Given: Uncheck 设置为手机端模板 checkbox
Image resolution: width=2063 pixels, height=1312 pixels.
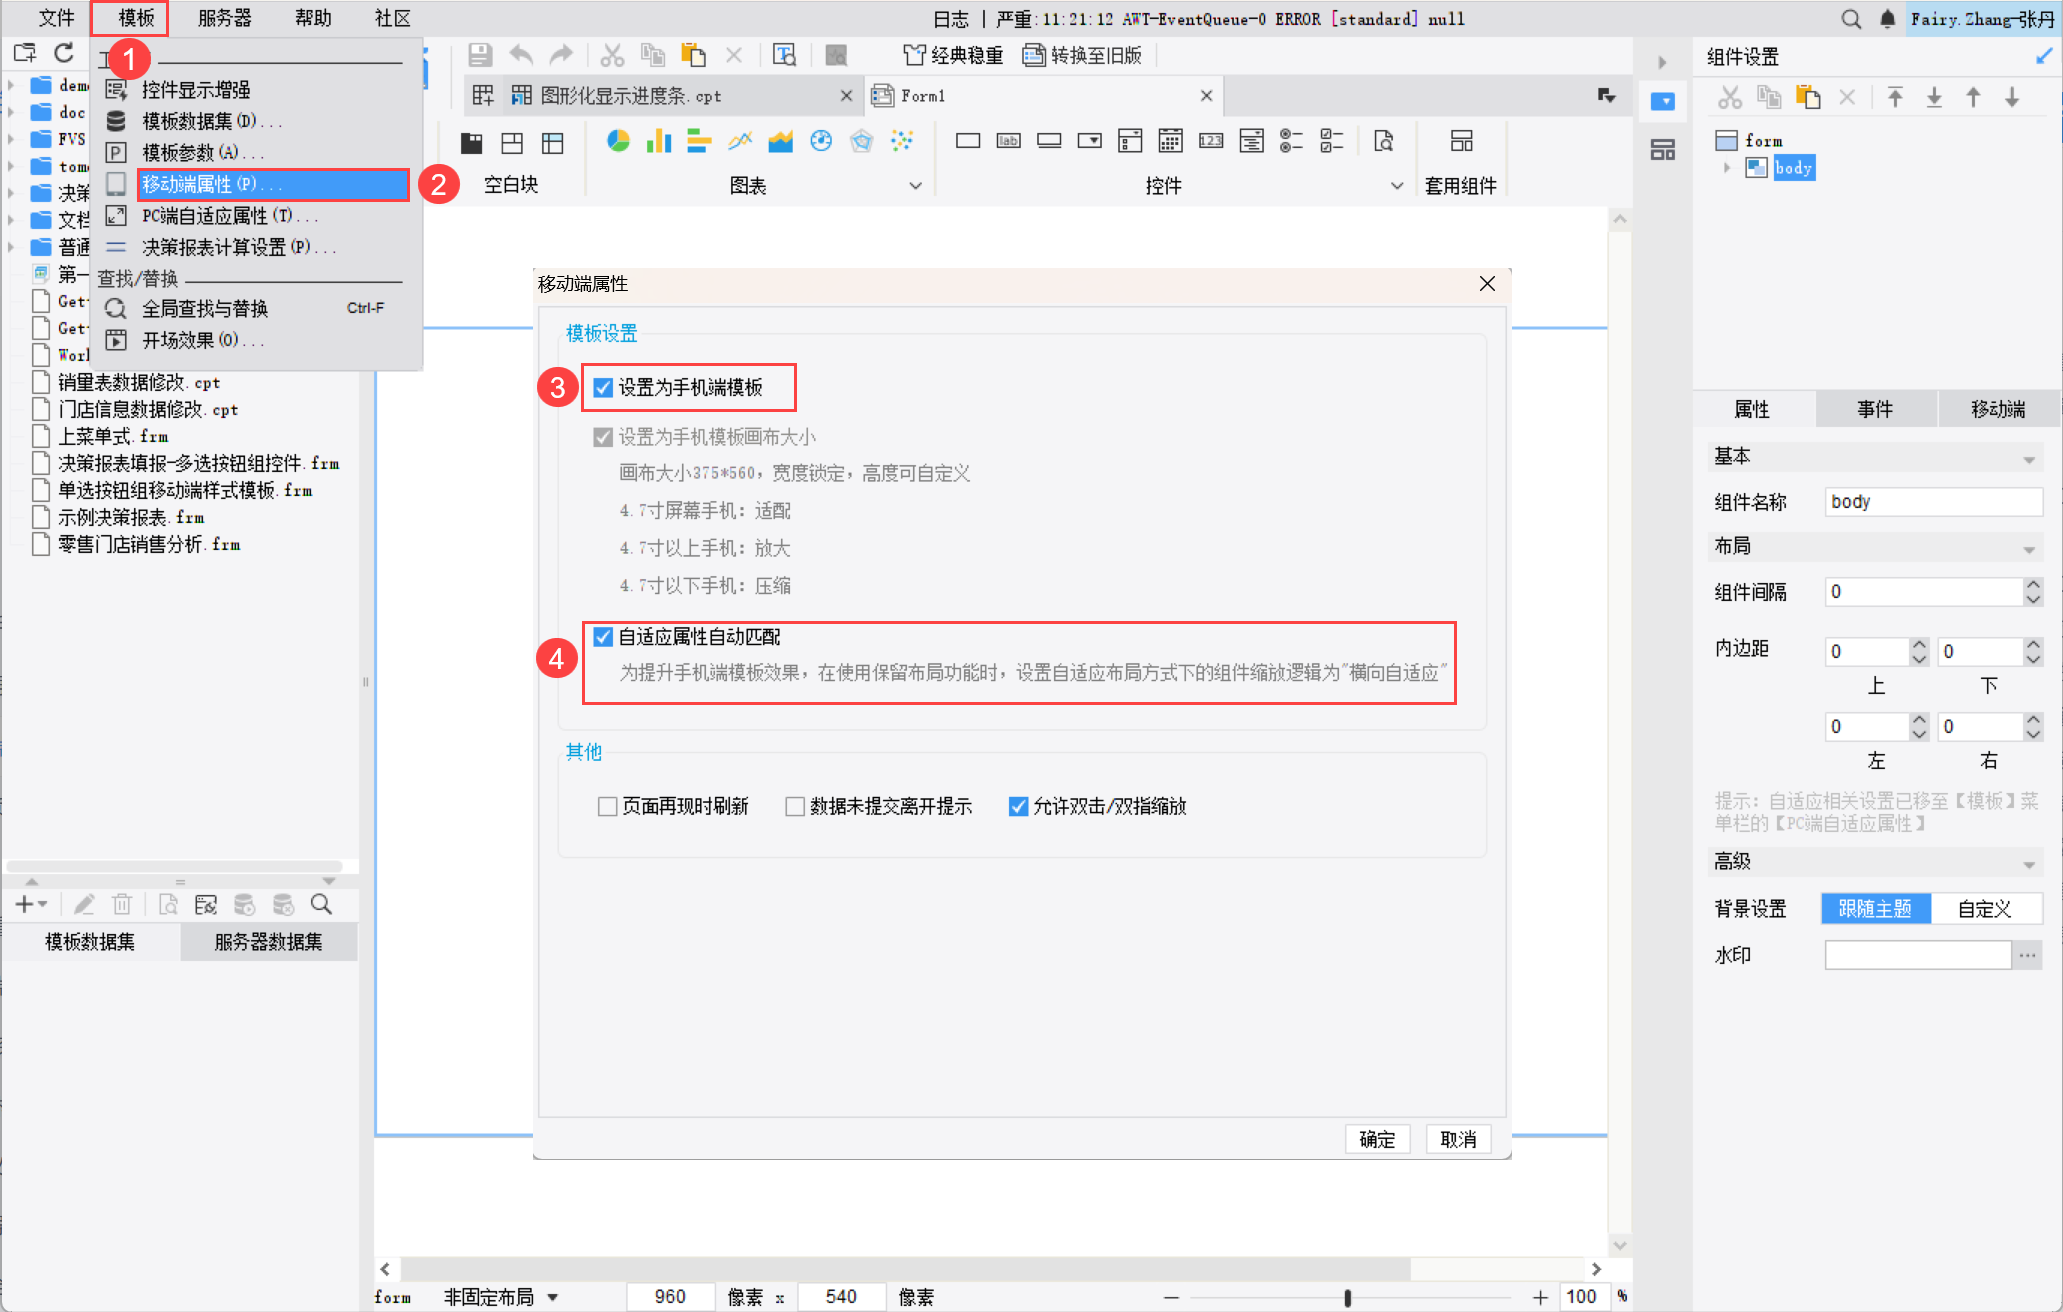Looking at the screenshot, I should coord(603,388).
